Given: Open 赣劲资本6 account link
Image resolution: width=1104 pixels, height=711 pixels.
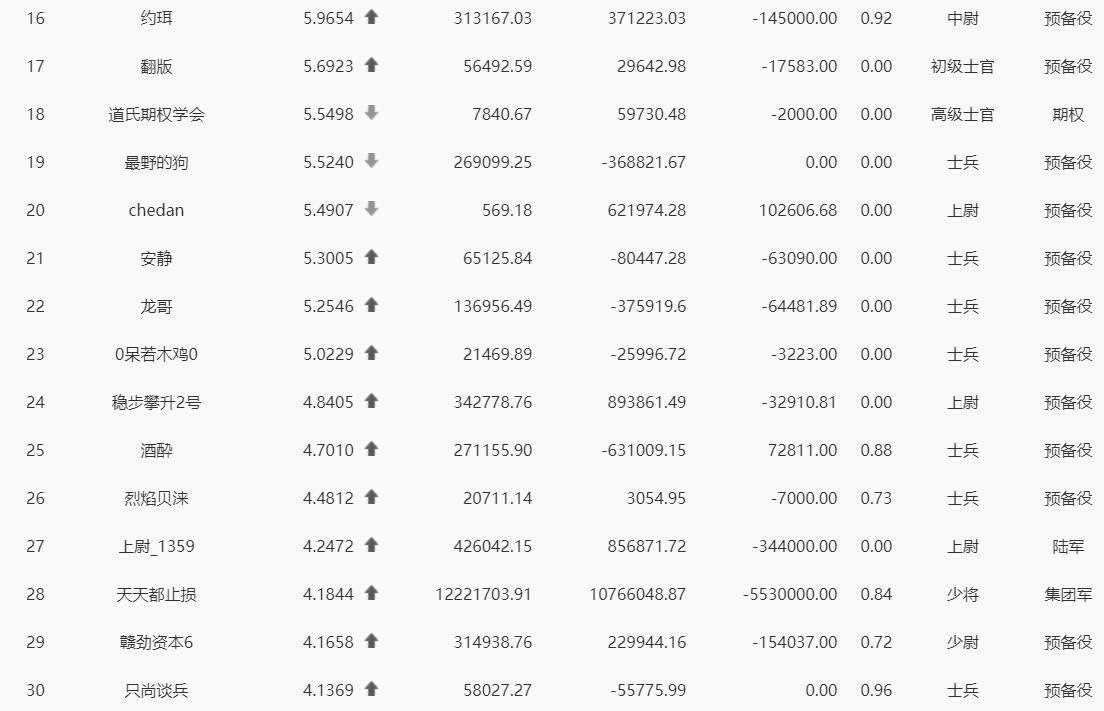Looking at the screenshot, I should click(x=156, y=642).
